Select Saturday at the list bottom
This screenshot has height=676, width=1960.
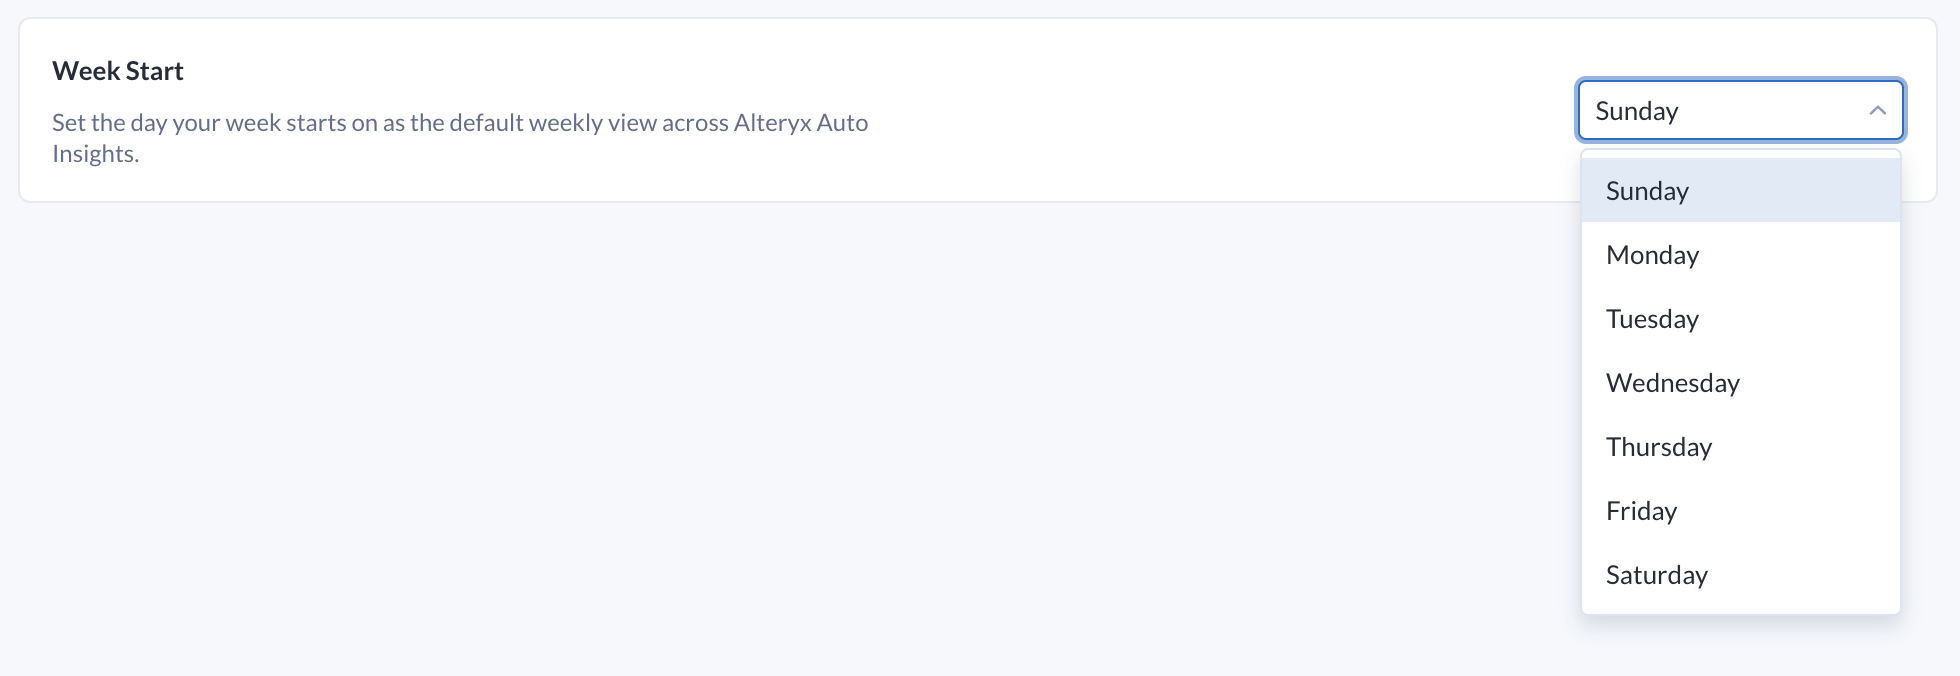(1740, 575)
